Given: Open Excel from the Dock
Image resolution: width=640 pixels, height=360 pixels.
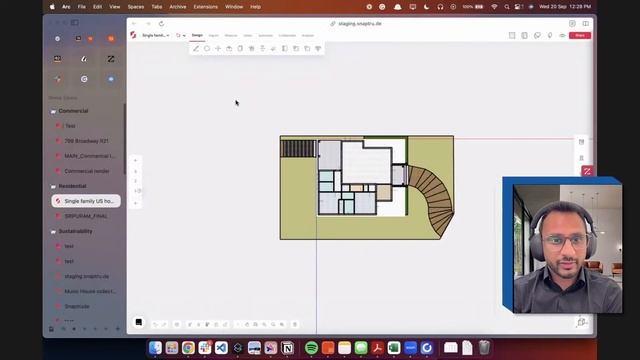Looking at the screenshot, I should pyautogui.click(x=394, y=348).
